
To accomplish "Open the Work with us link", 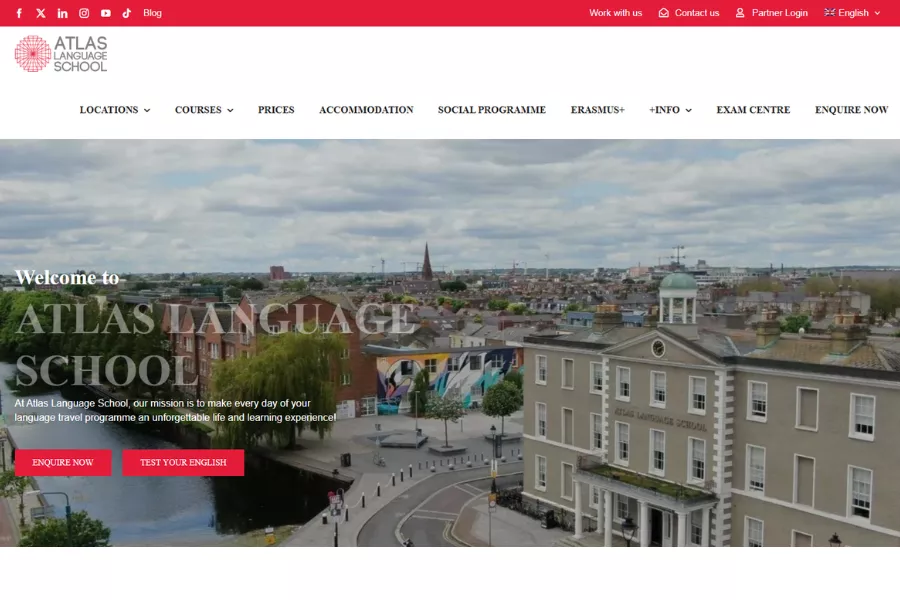I will (615, 13).
